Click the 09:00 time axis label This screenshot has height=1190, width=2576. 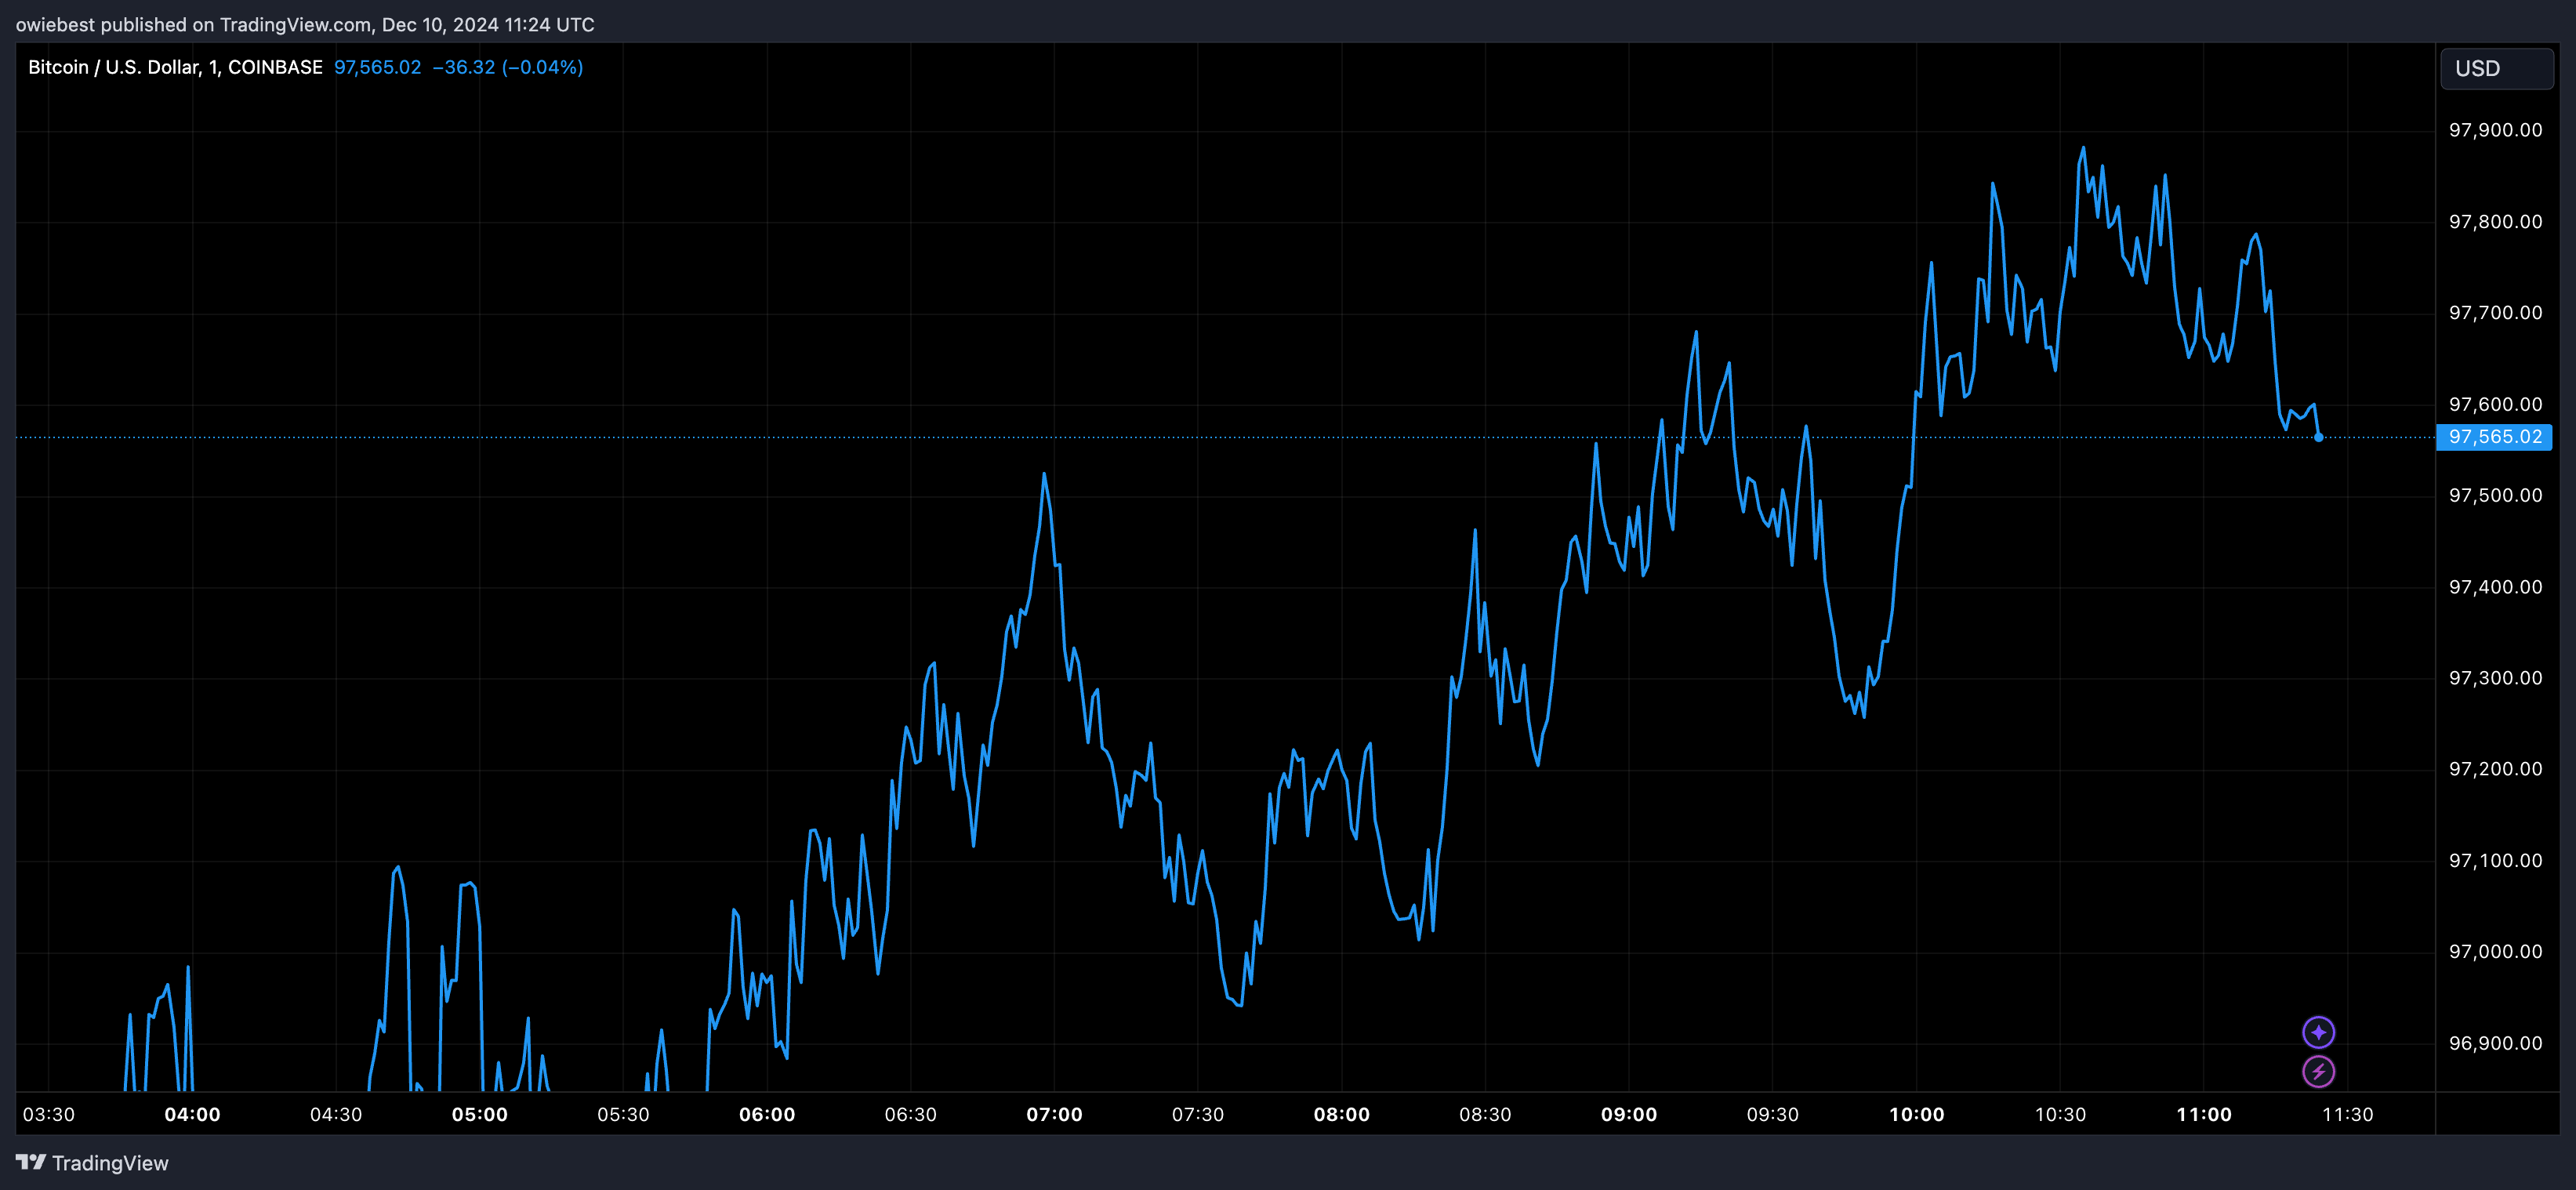1629,1114
